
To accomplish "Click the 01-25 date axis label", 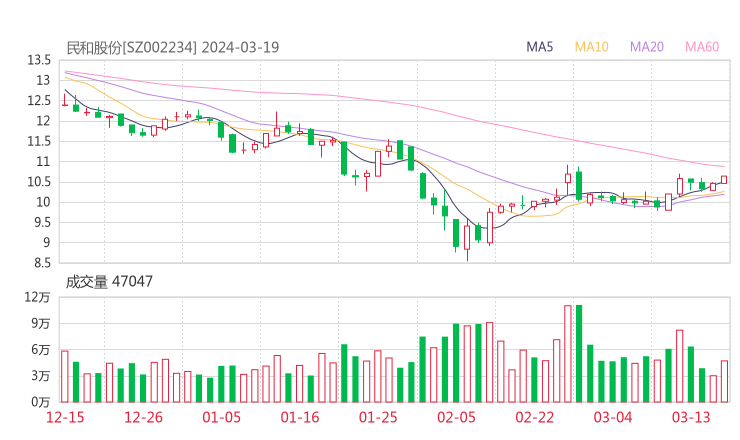I will (x=378, y=417).
